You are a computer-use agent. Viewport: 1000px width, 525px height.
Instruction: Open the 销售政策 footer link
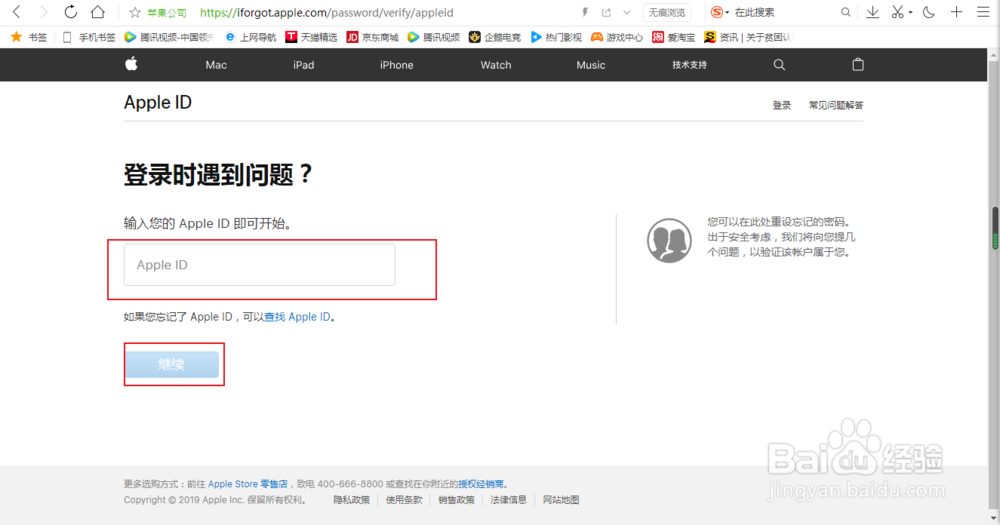pos(456,500)
